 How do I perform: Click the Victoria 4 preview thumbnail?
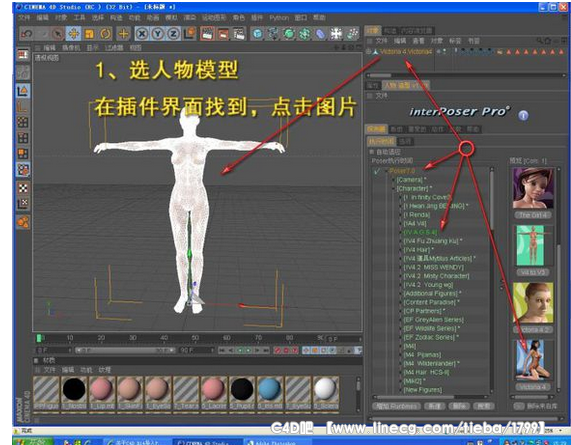tap(533, 360)
